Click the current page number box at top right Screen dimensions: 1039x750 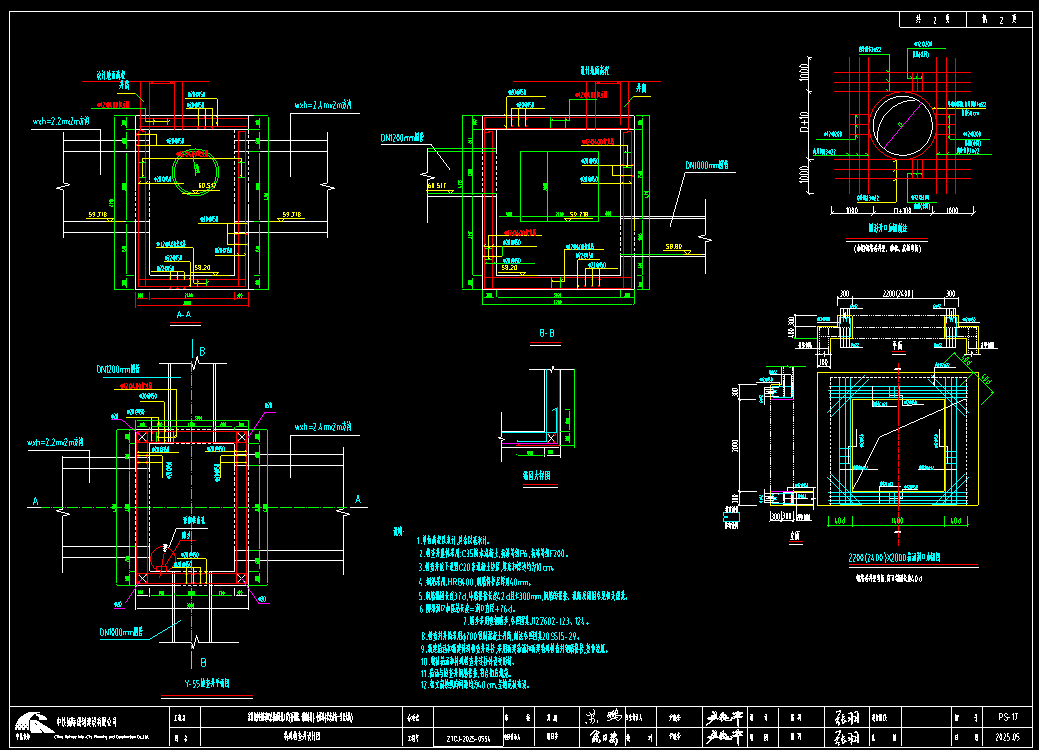click(x=999, y=19)
